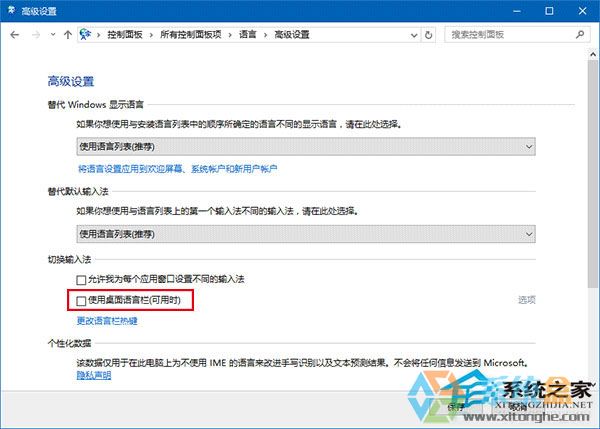
Task: Go up one level with up arrow
Action: coord(68,35)
